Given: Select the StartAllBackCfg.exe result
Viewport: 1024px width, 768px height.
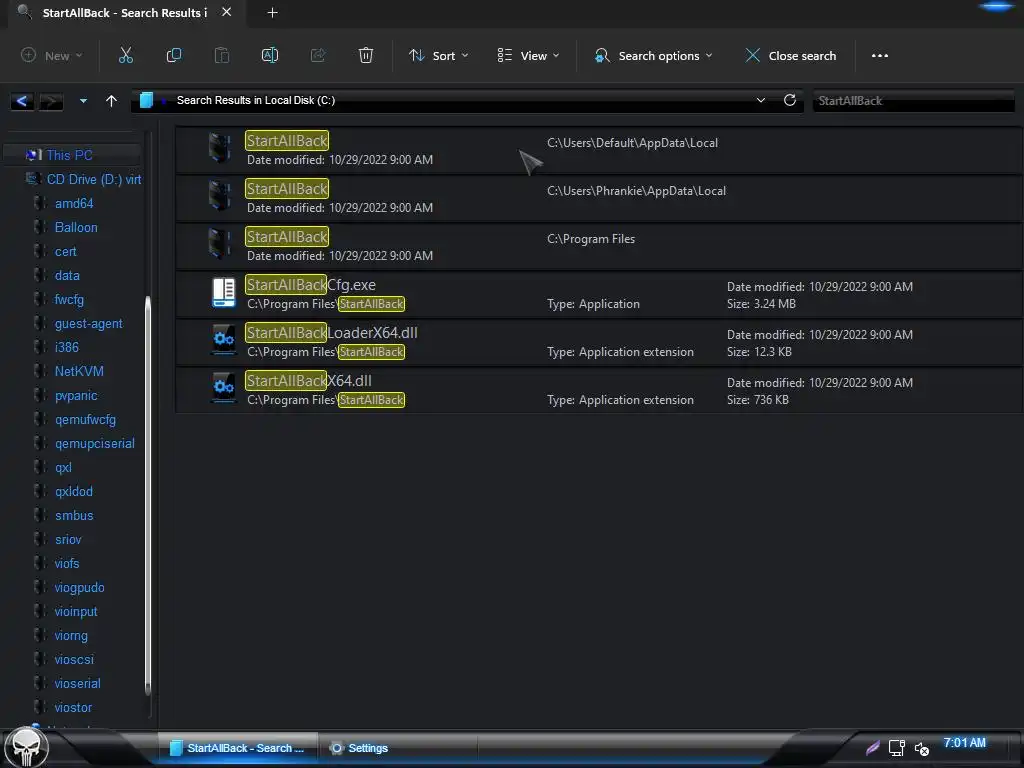Looking at the screenshot, I should click(598, 294).
